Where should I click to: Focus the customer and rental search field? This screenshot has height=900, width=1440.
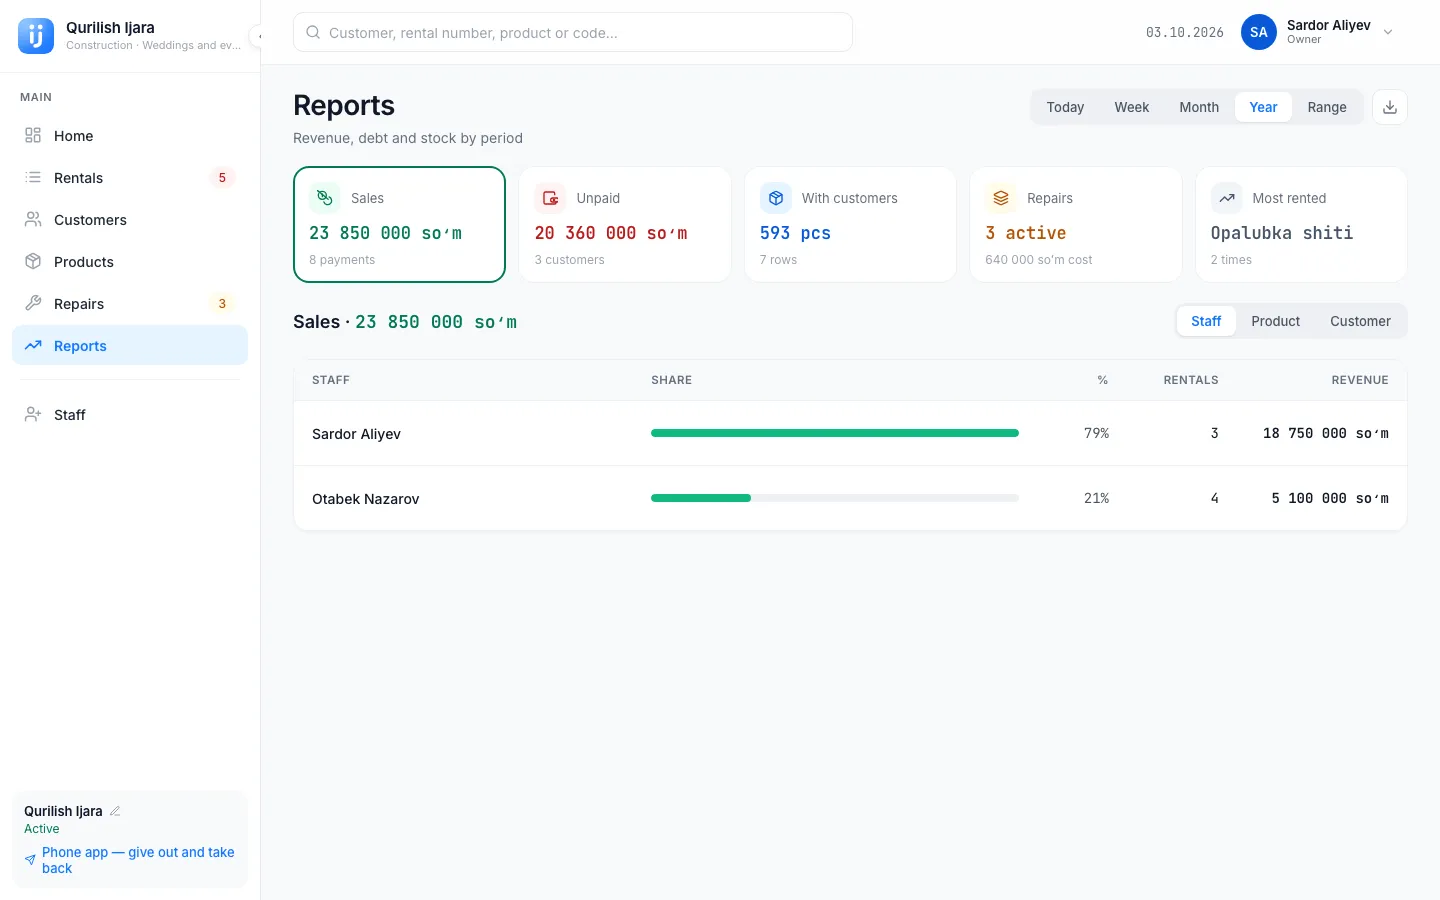(573, 32)
